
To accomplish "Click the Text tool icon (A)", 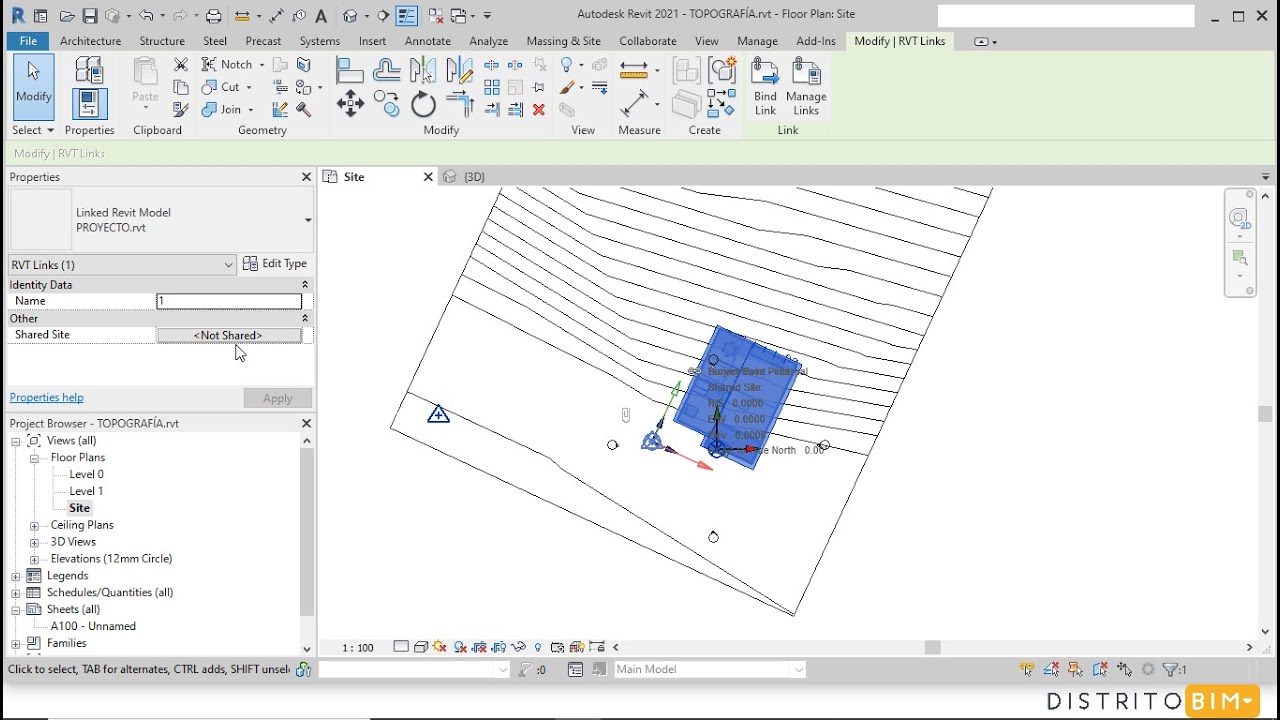I will point(321,16).
